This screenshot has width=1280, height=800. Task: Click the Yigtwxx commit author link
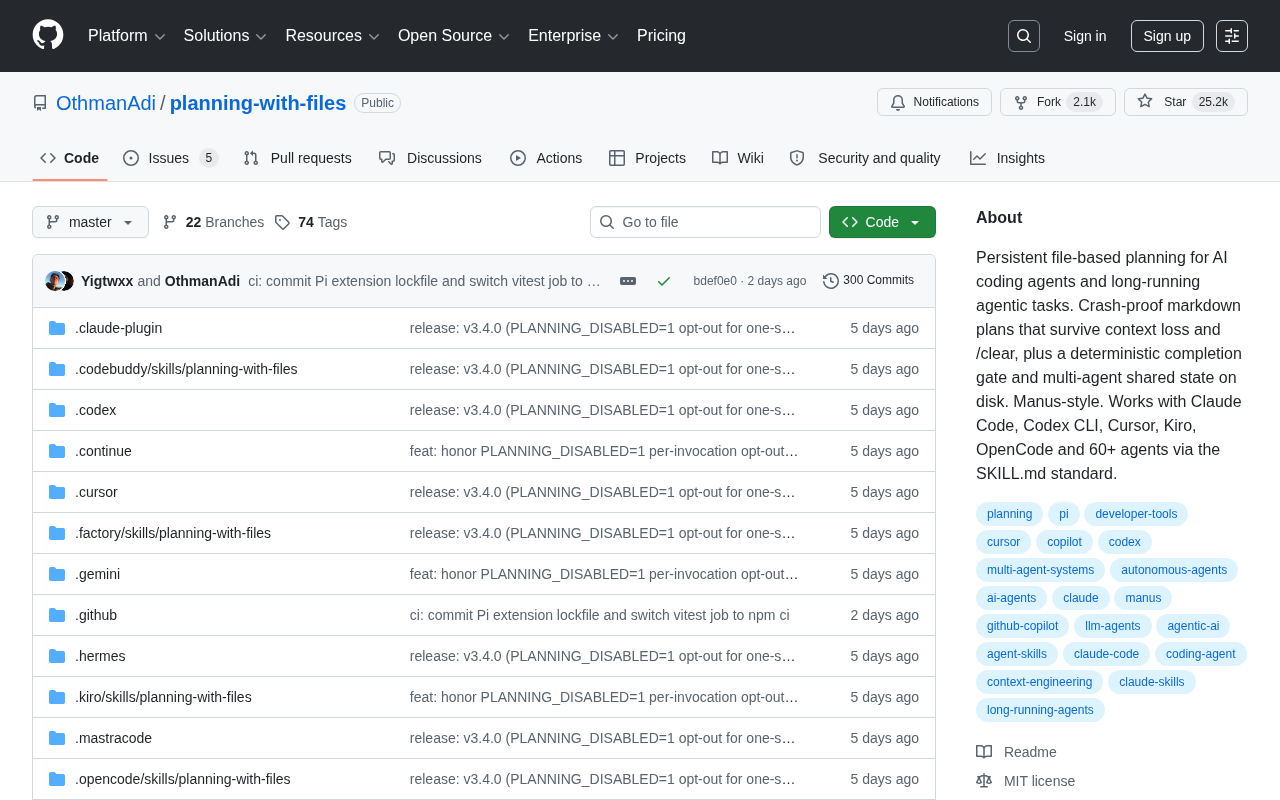(x=107, y=281)
